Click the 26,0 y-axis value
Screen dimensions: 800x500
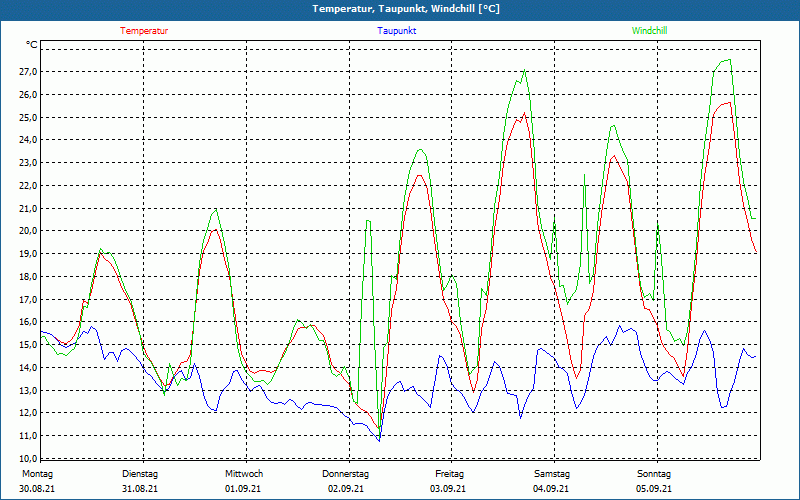pyautogui.click(x=29, y=95)
